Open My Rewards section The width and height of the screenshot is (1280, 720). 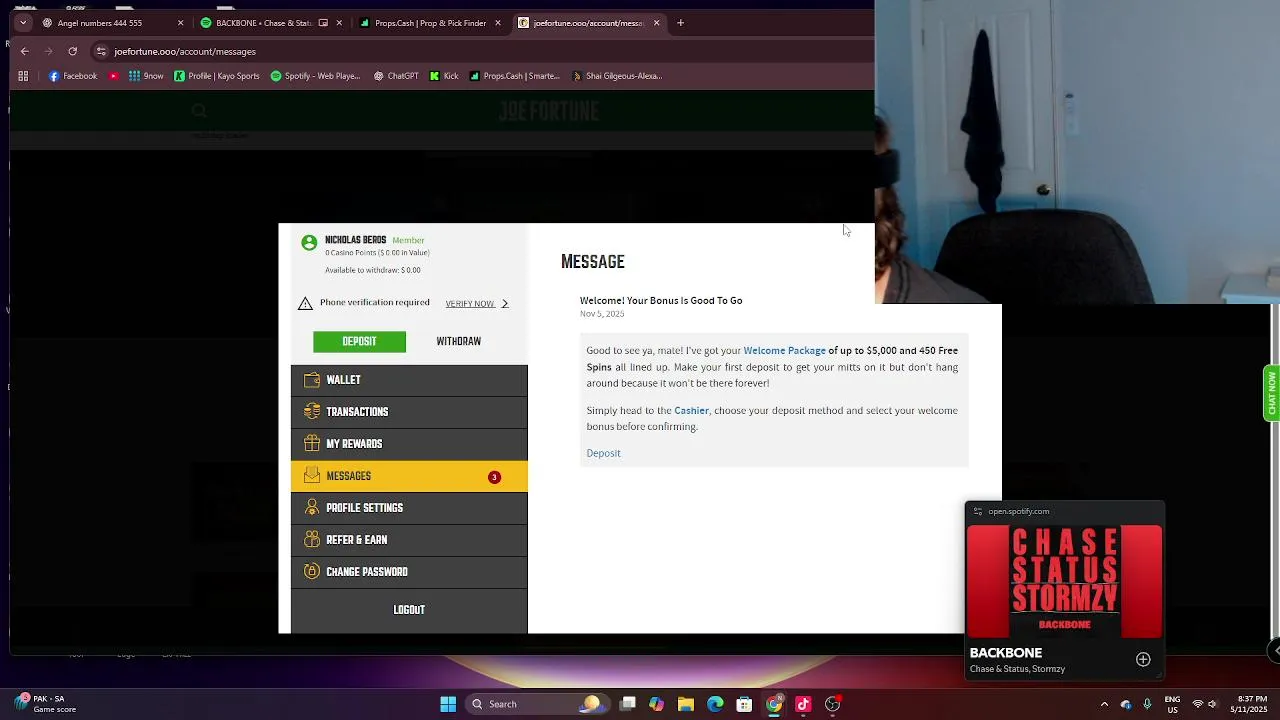coord(409,444)
